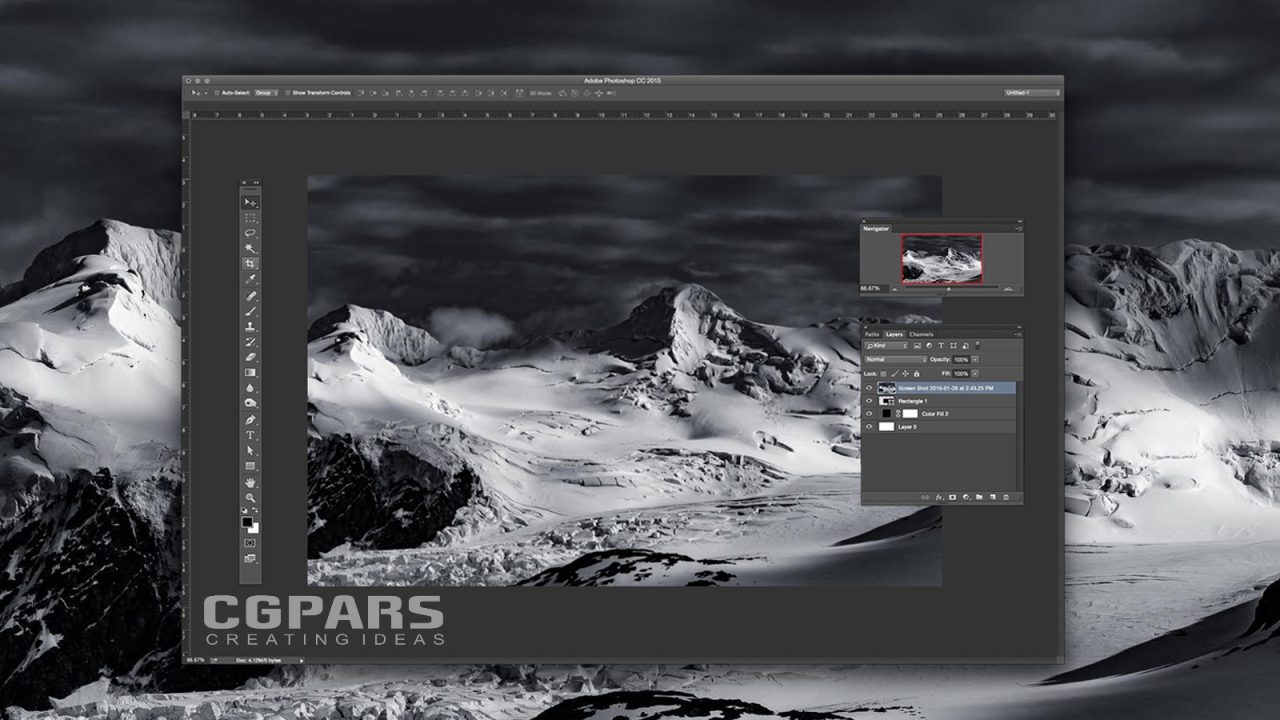1280x720 pixels.
Task: Click the Add layer style (fx) icon
Action: tap(939, 497)
